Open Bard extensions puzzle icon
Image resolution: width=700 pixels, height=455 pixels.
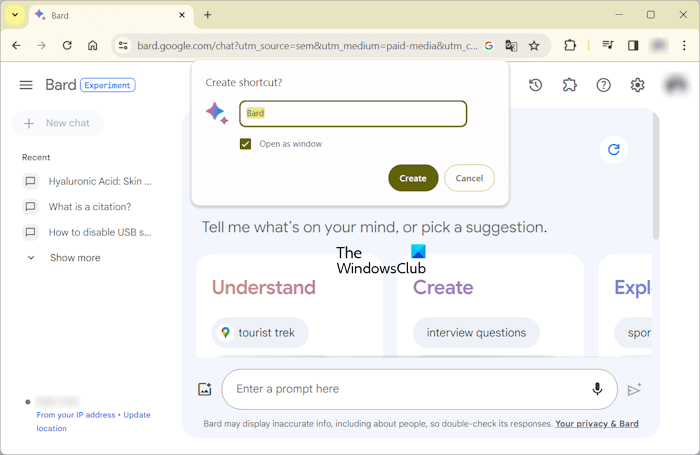point(570,85)
